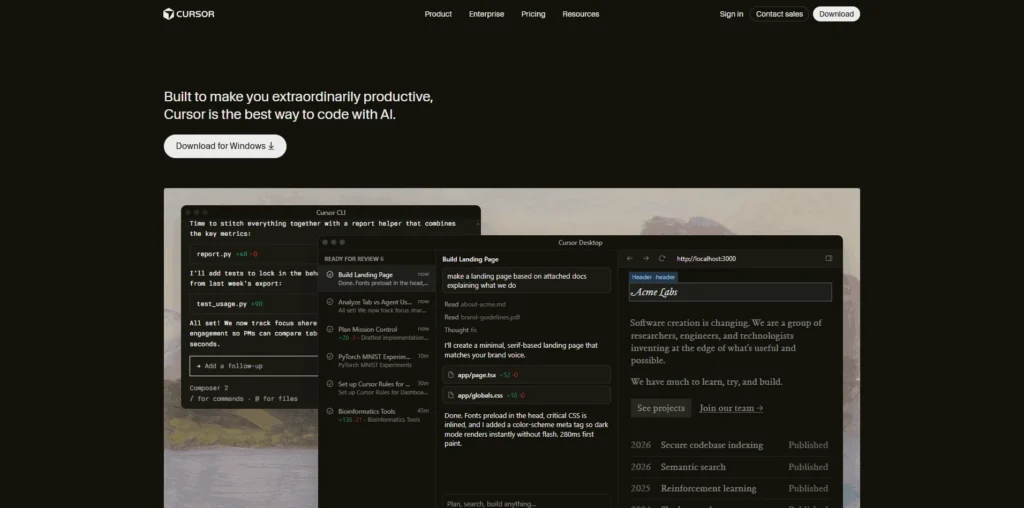The image size is (1024, 508).
Task: Click the check icon beside Bioinformatics Tools
Action: point(330,411)
